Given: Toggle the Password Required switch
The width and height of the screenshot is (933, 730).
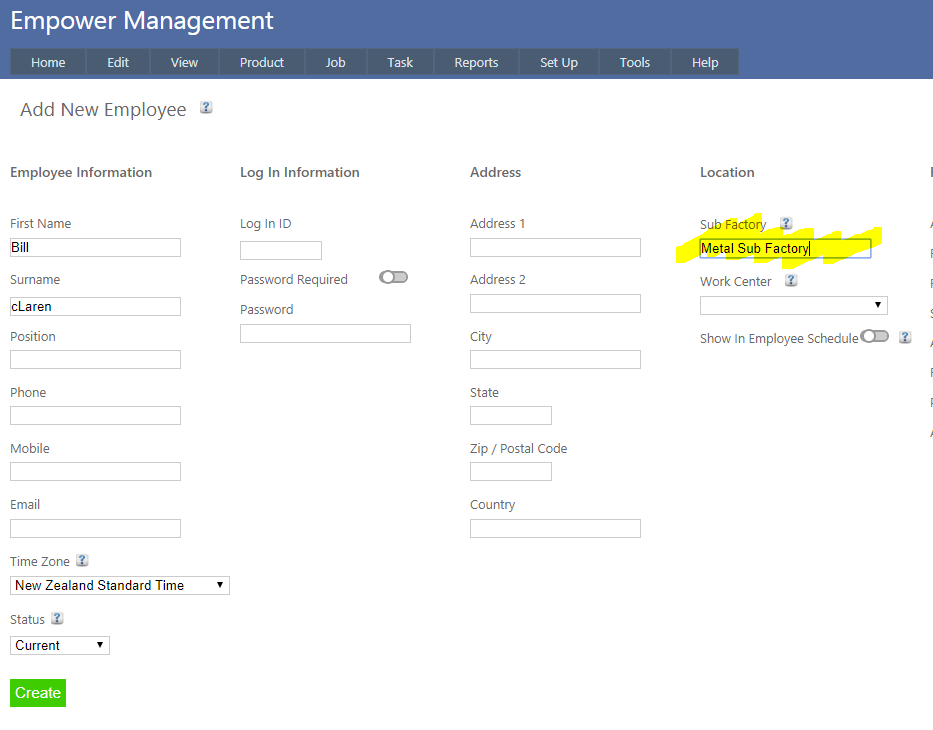Looking at the screenshot, I should [x=393, y=278].
